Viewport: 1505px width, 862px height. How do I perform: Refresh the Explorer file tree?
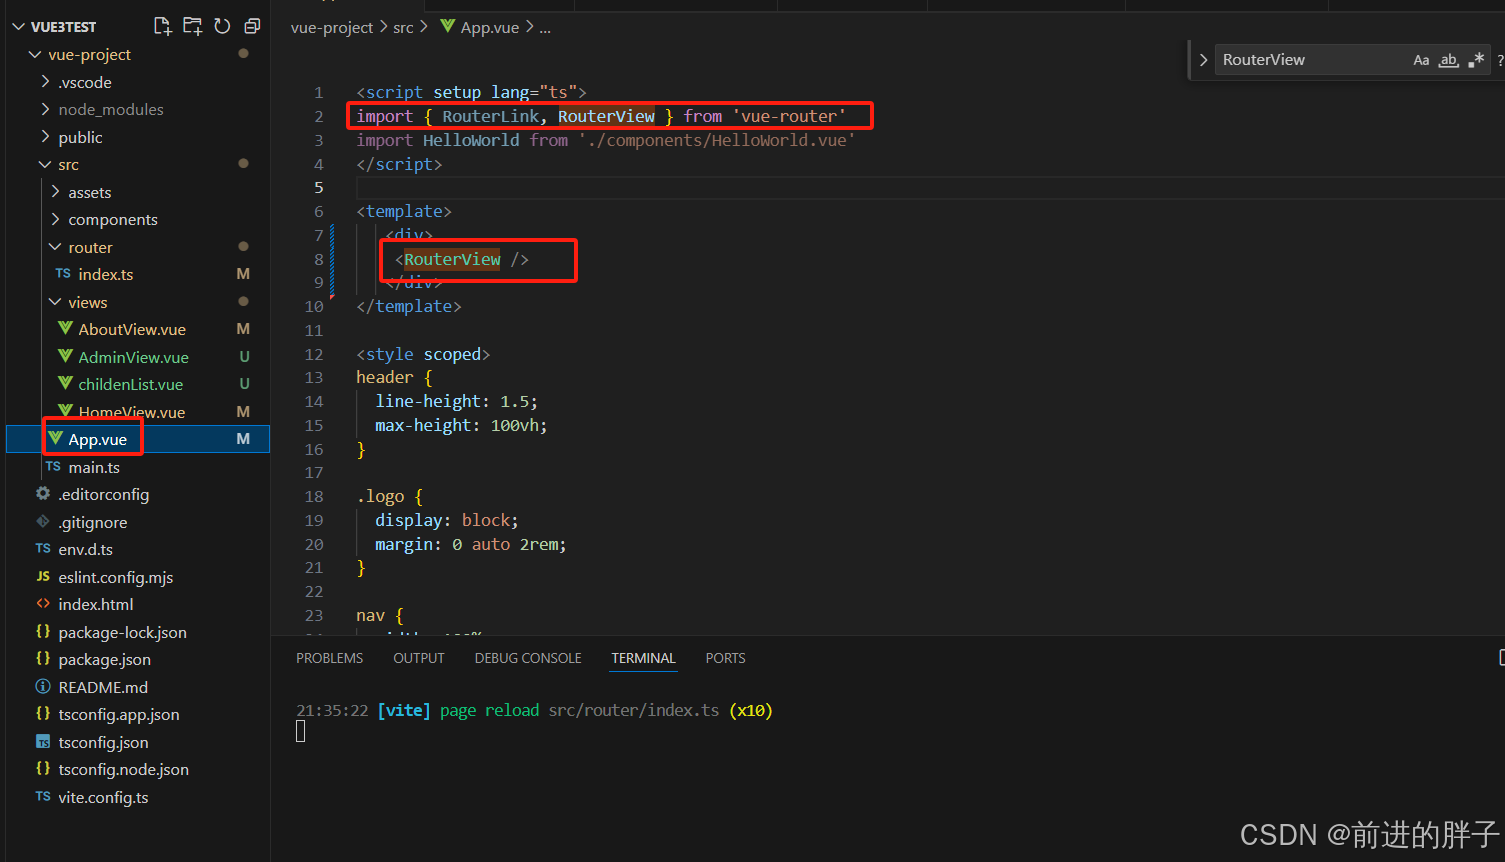tap(222, 26)
